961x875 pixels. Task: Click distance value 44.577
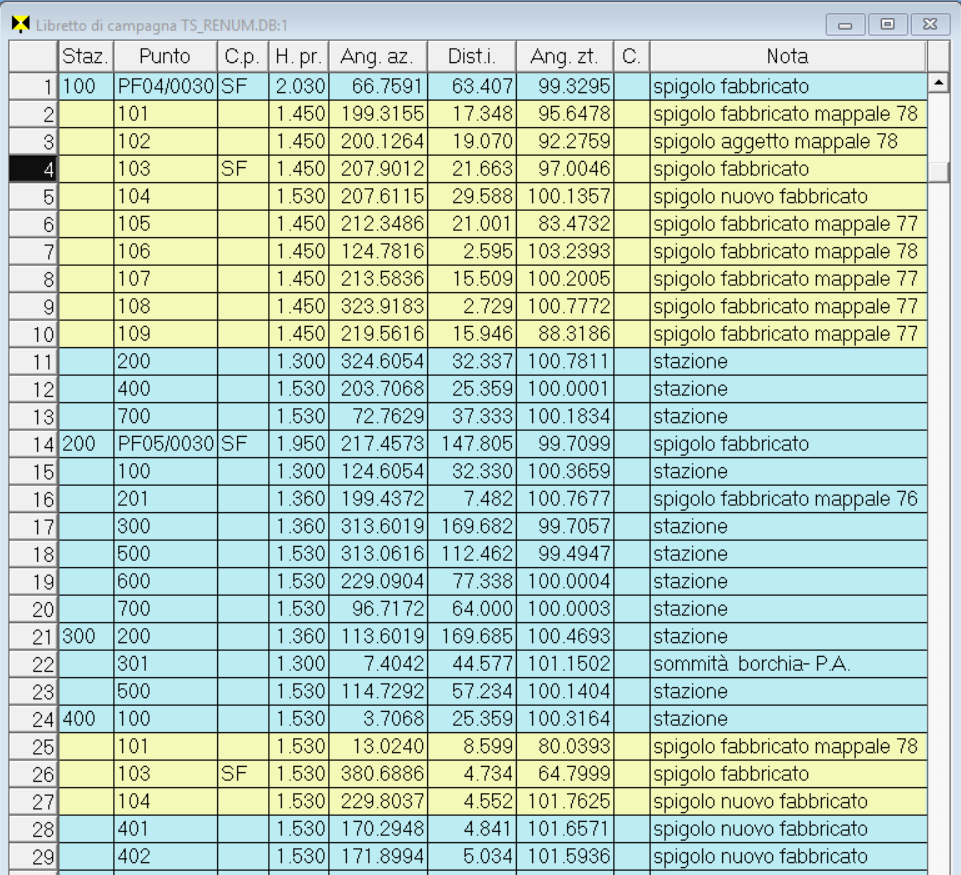tap(472, 664)
